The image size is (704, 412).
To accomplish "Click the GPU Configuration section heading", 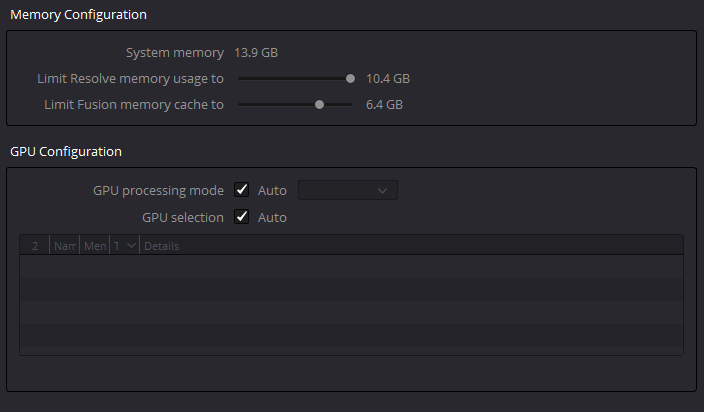I will [66, 152].
